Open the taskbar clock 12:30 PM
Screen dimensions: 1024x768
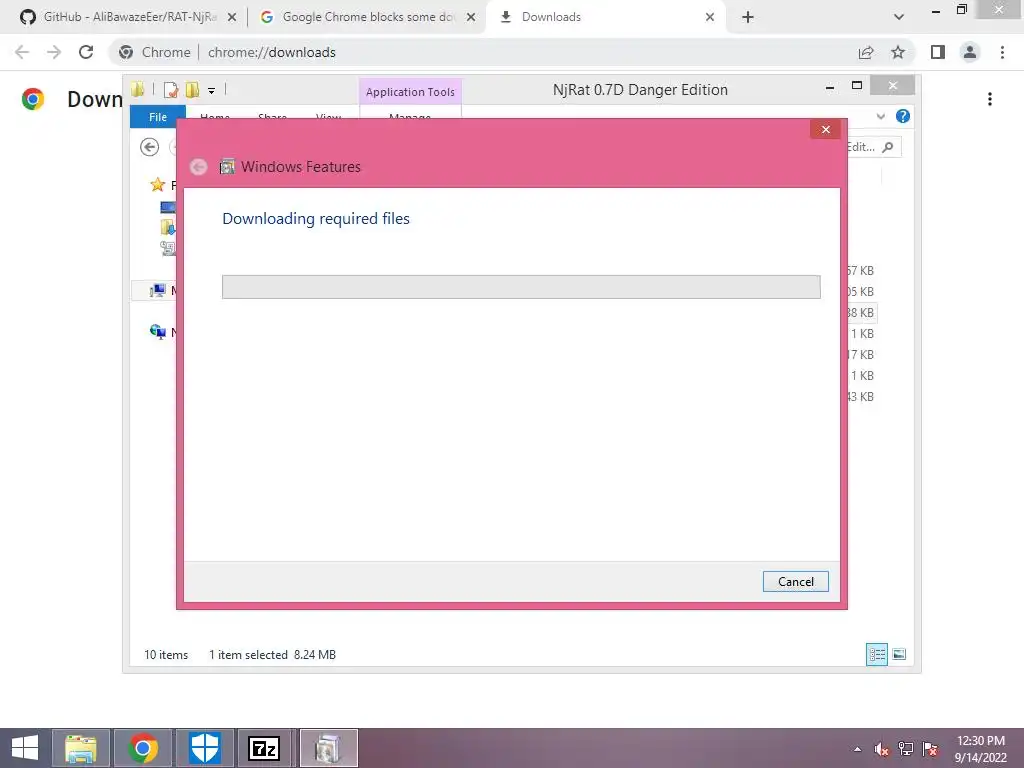click(x=980, y=749)
